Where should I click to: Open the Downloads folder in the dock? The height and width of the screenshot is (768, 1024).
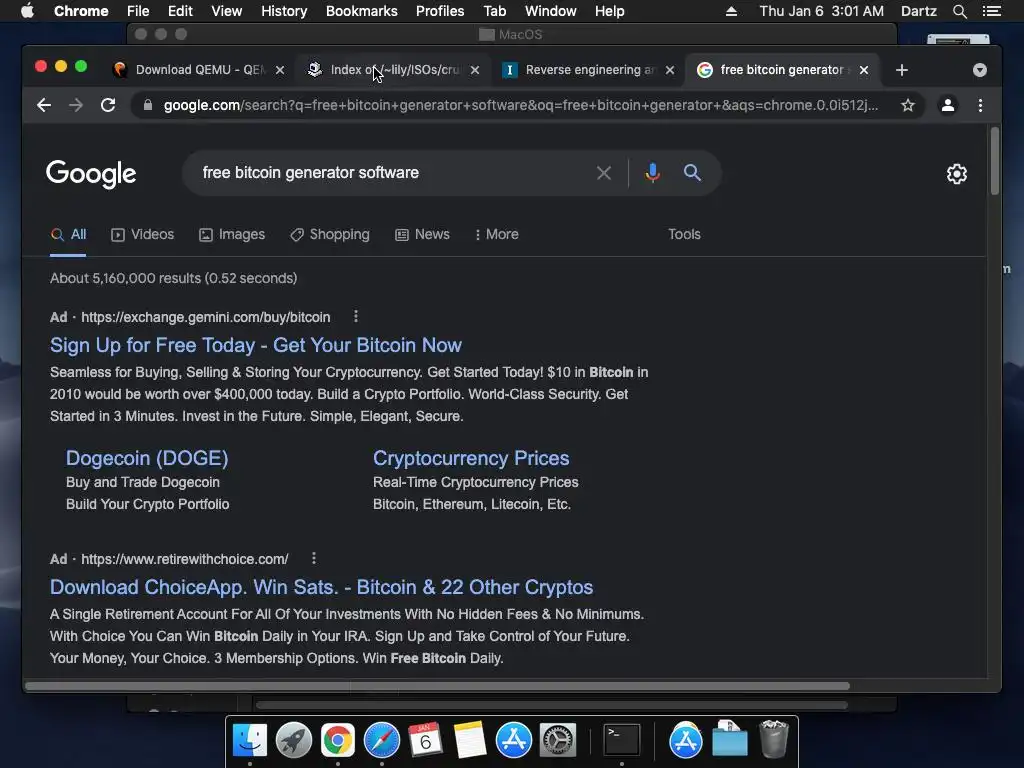[729, 739]
